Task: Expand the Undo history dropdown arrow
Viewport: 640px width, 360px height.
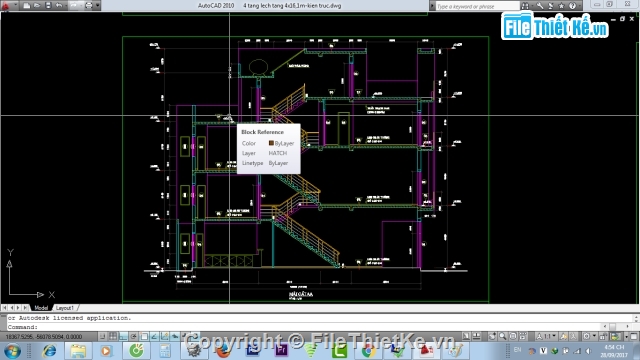Action: click(x=66, y=5)
